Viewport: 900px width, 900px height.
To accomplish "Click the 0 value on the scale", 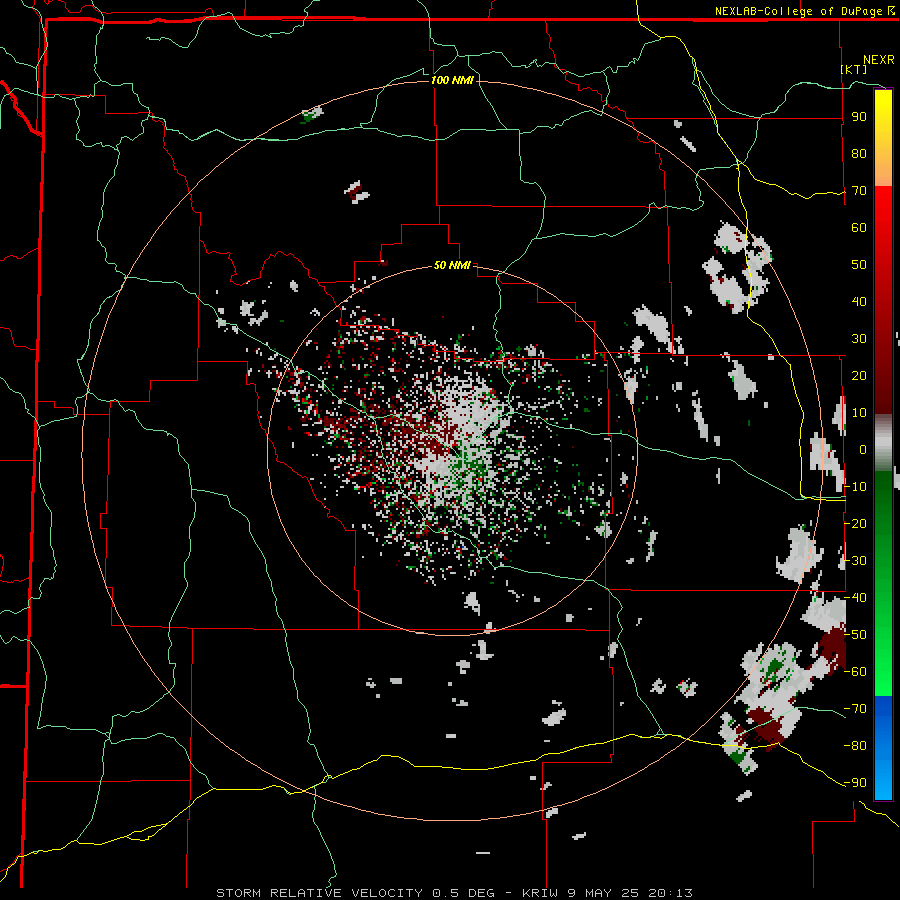I will (863, 449).
